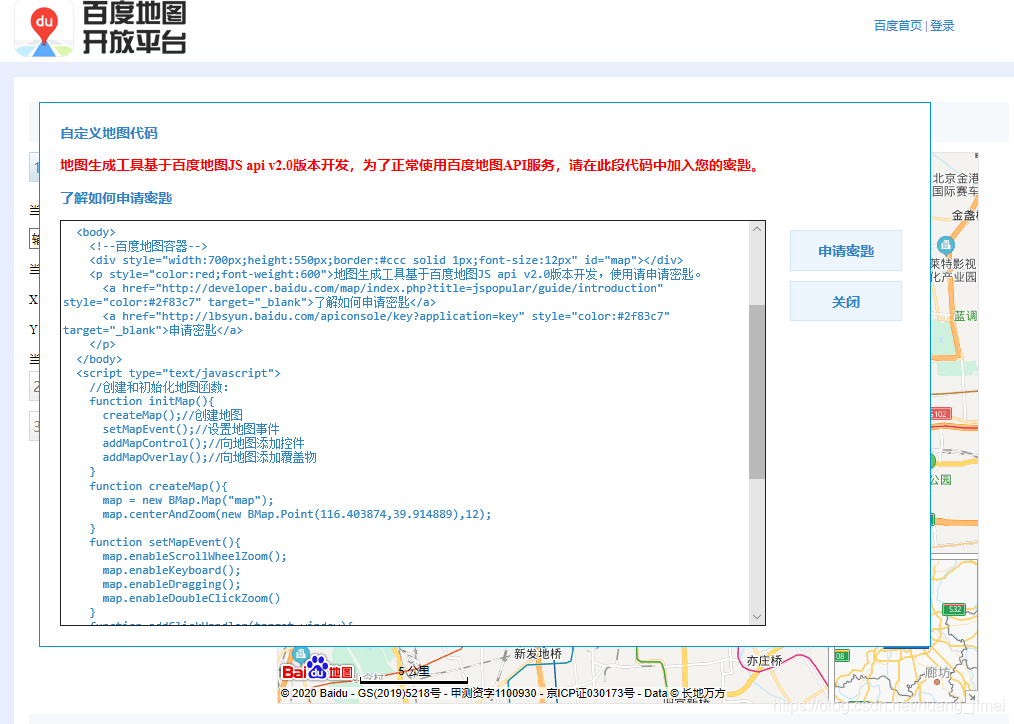This screenshot has width=1014, height=724.
Task: Click the code textarea's up scroll arrow
Action: (x=757, y=229)
